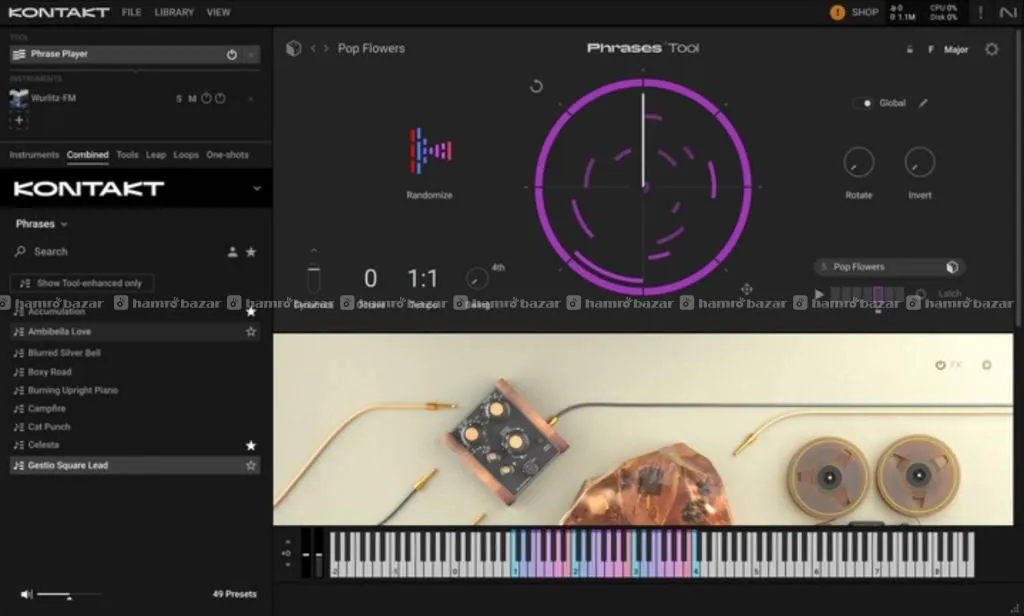Click the search magnifier icon

[x=20, y=251]
